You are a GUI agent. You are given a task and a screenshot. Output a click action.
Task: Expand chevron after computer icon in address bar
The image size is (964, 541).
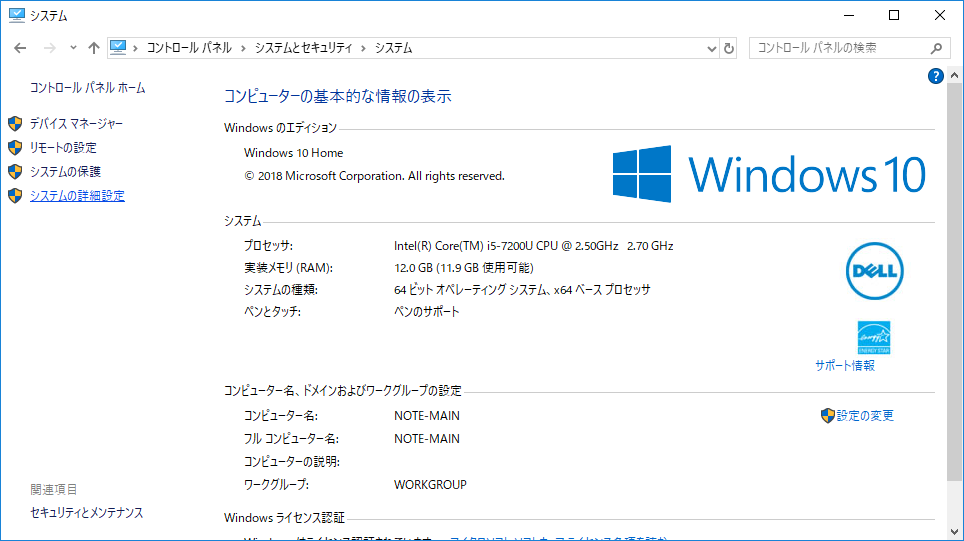pyautogui.click(x=135, y=48)
